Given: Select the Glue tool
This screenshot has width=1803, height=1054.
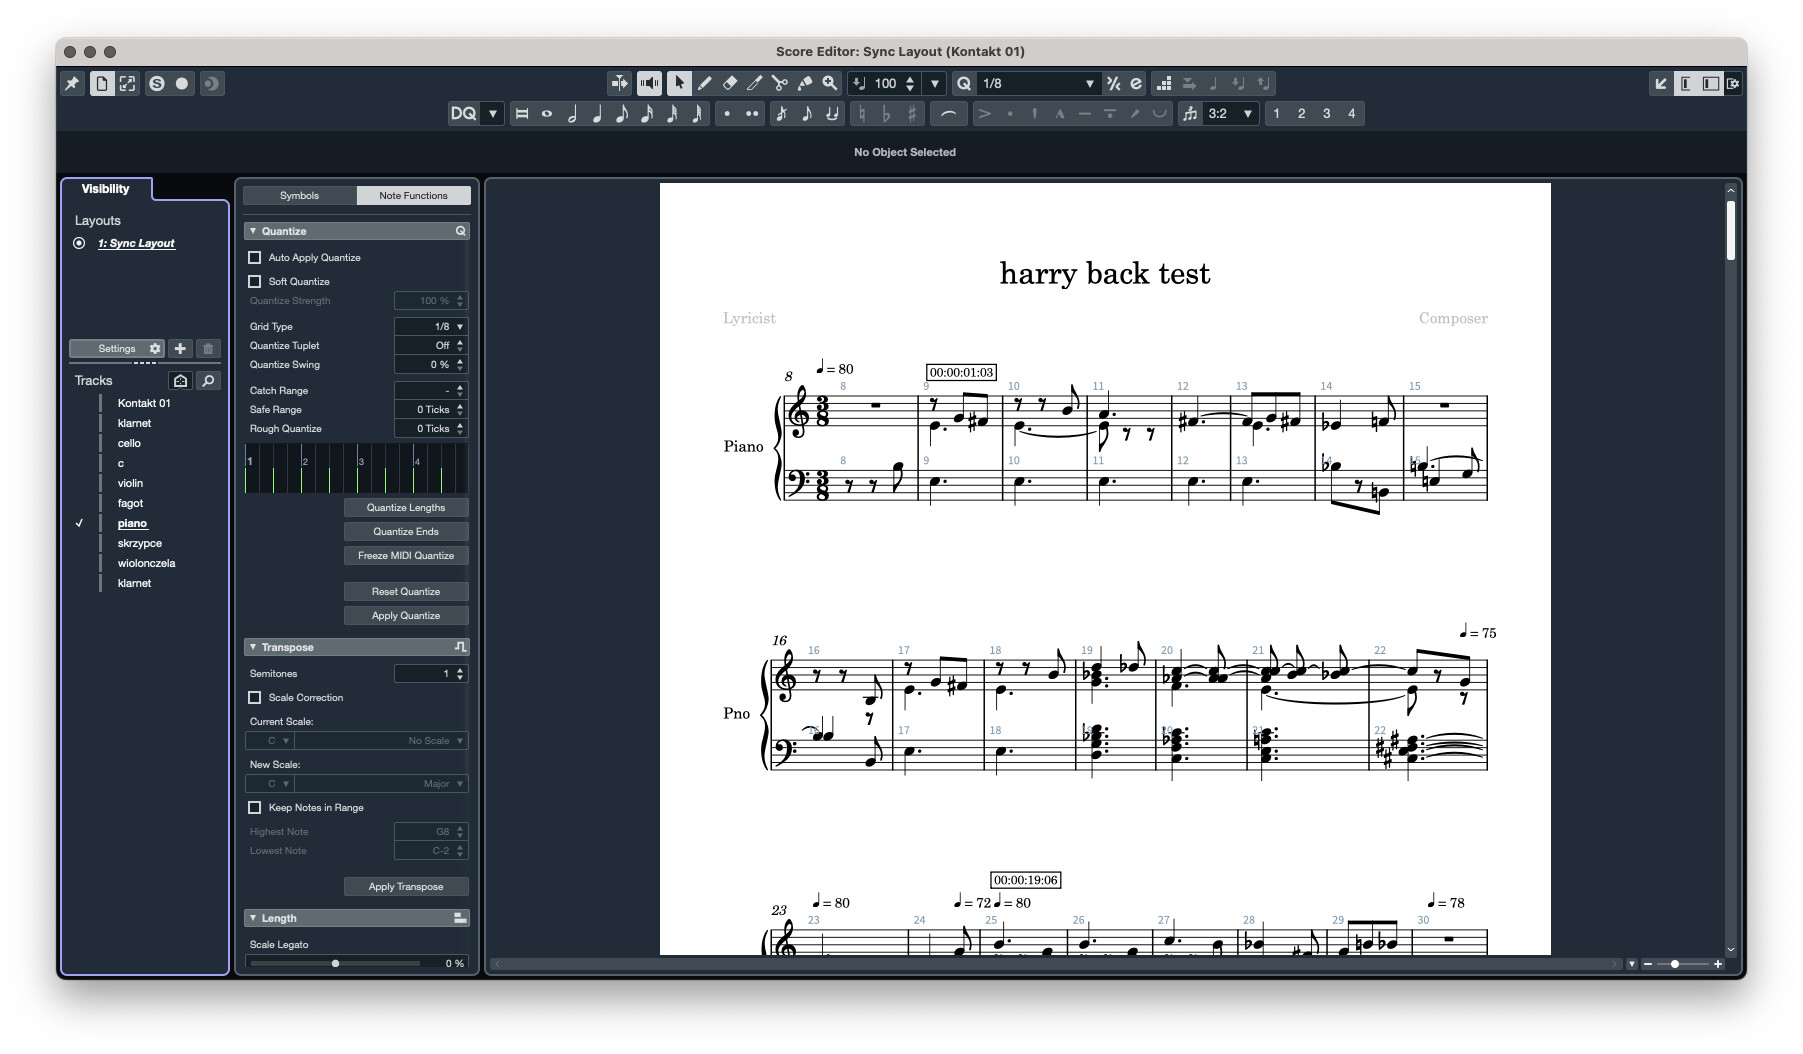Looking at the screenshot, I should point(804,83).
